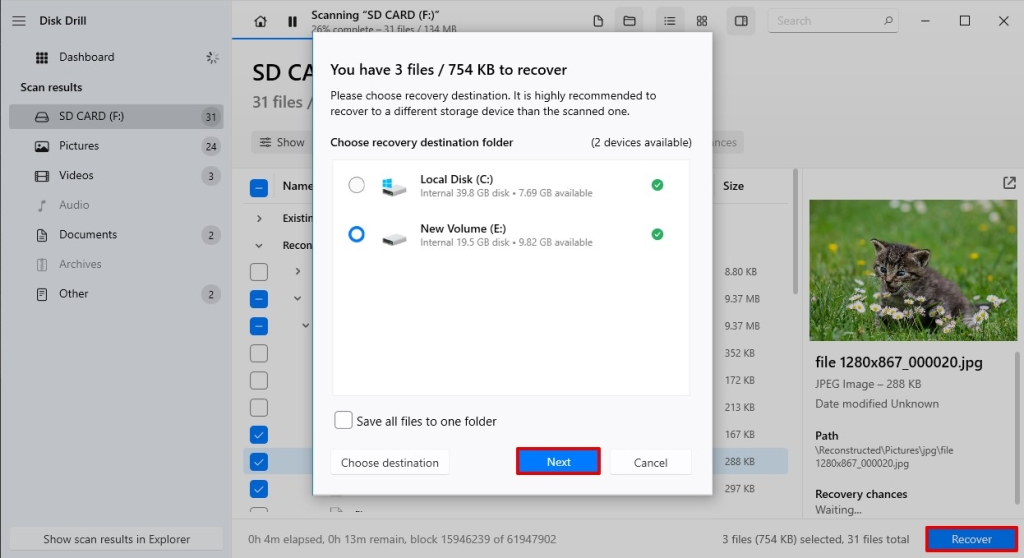Collapse chevron in second 9.37 MB row
The width and height of the screenshot is (1024, 558).
tap(305, 325)
